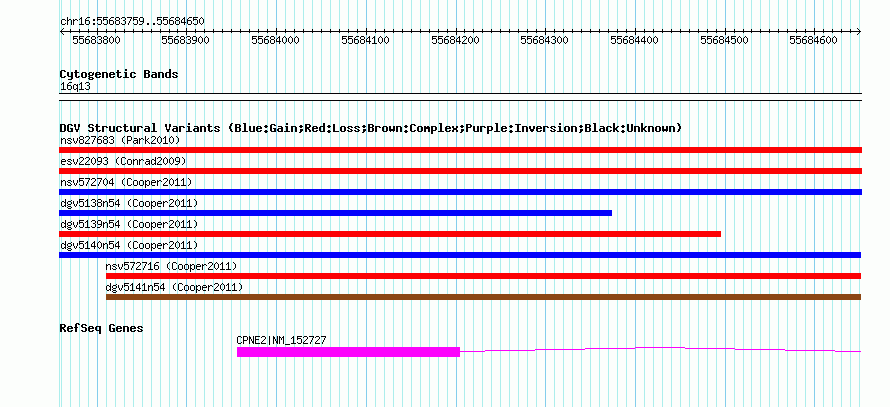Click the 16q13 band label
The image size is (890, 407).
(75, 86)
